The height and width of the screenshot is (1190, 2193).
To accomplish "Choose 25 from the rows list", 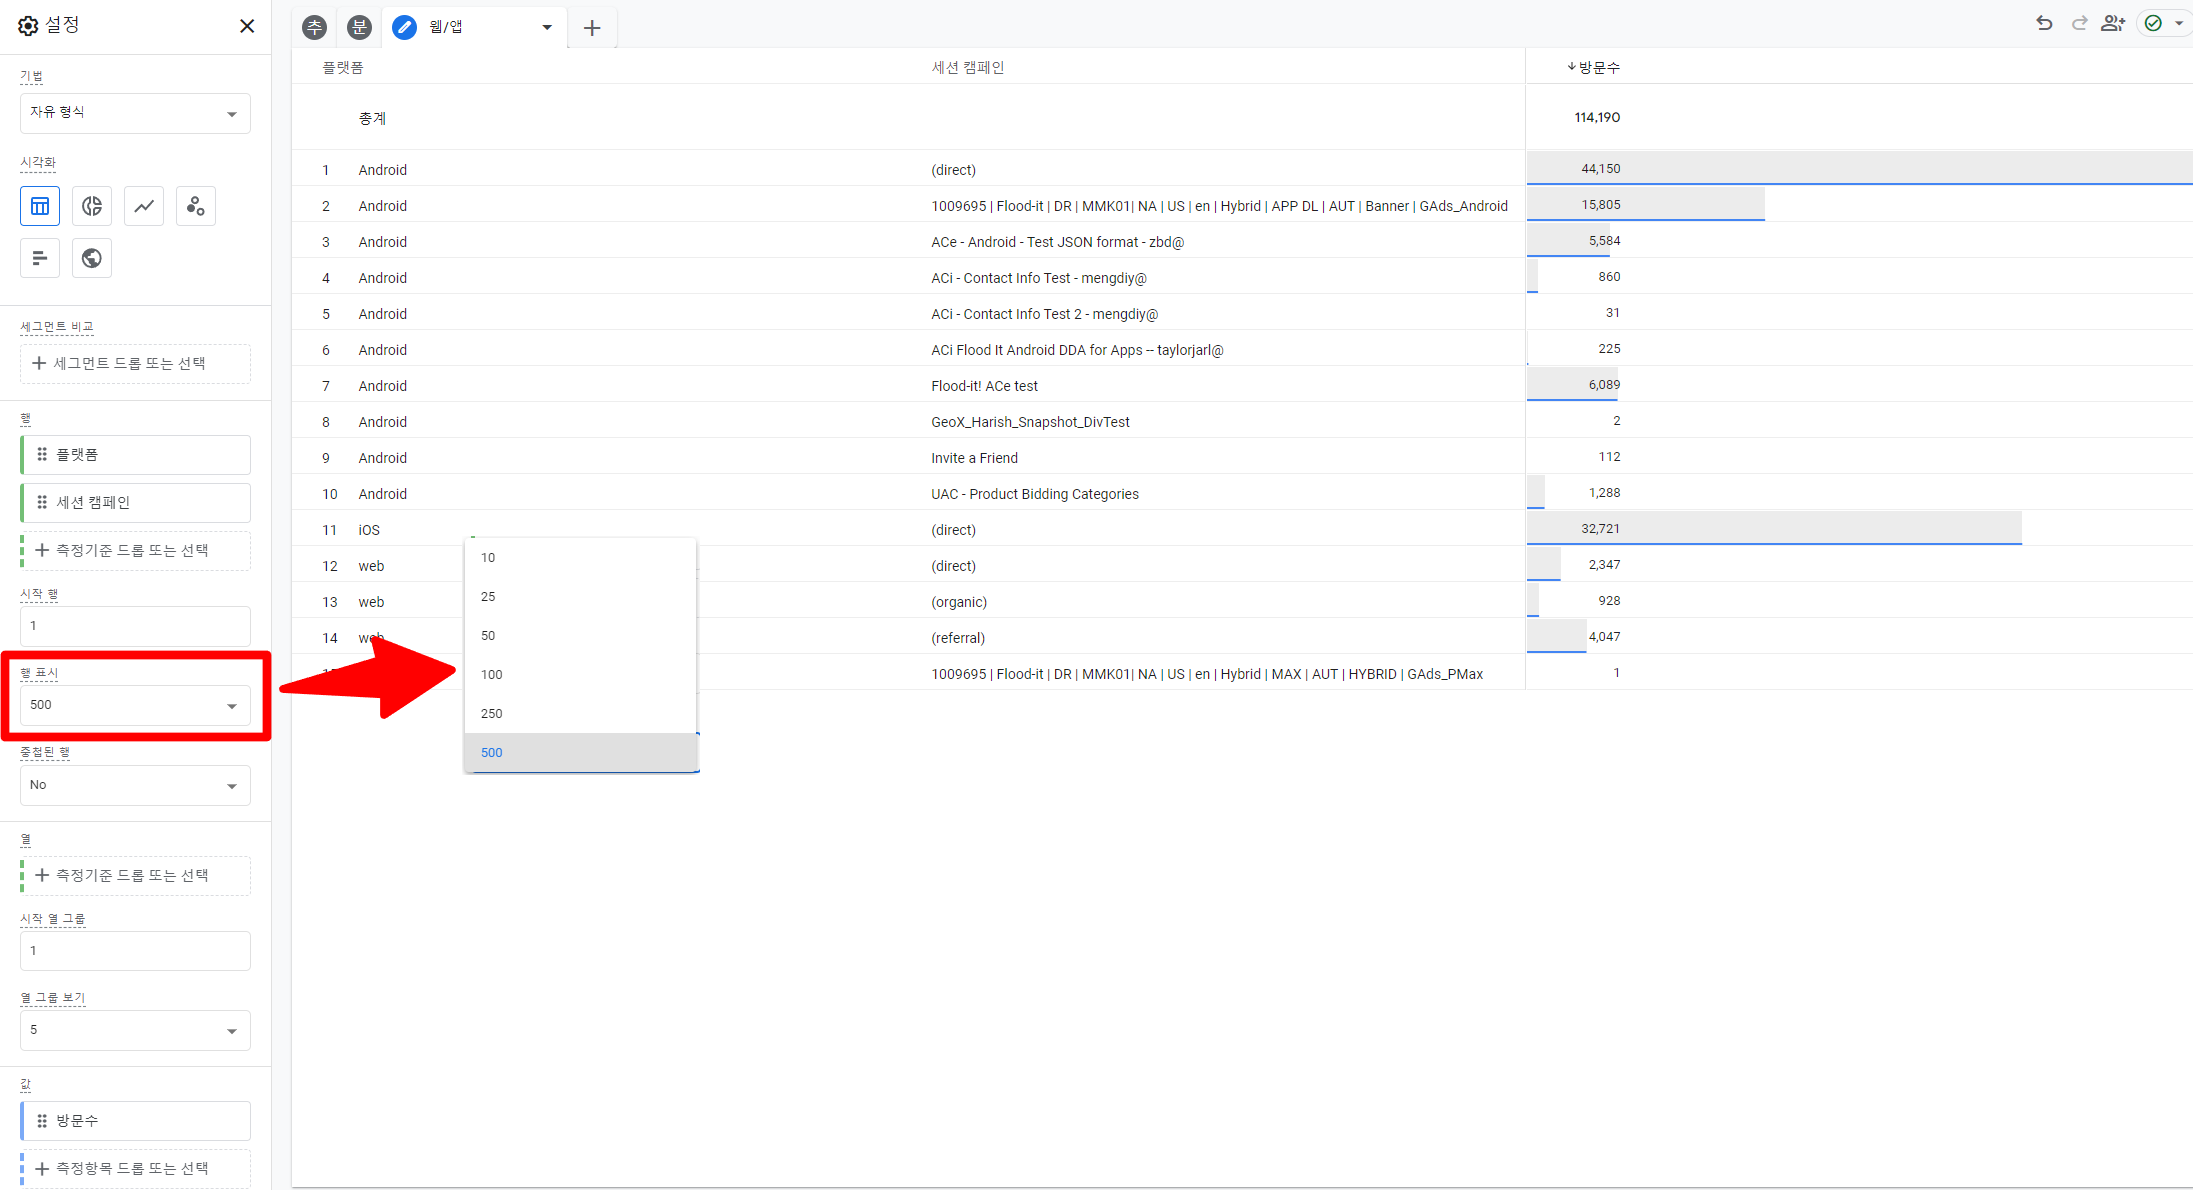I will click(x=581, y=597).
